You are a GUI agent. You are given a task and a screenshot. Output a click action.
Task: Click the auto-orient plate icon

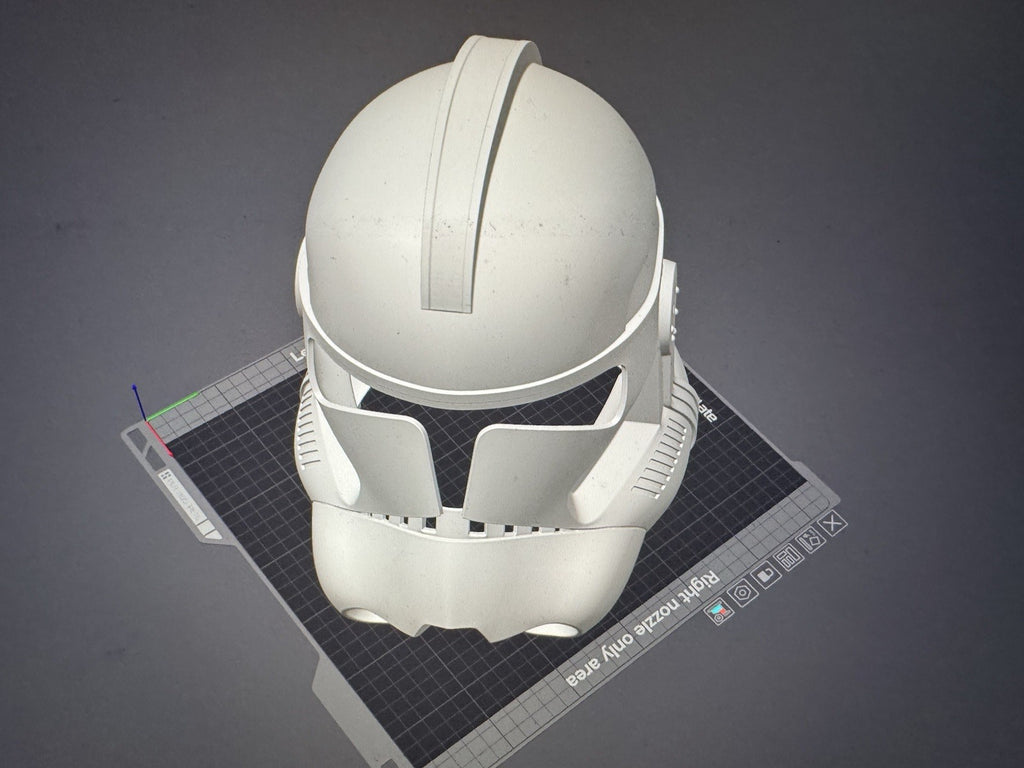[811, 540]
